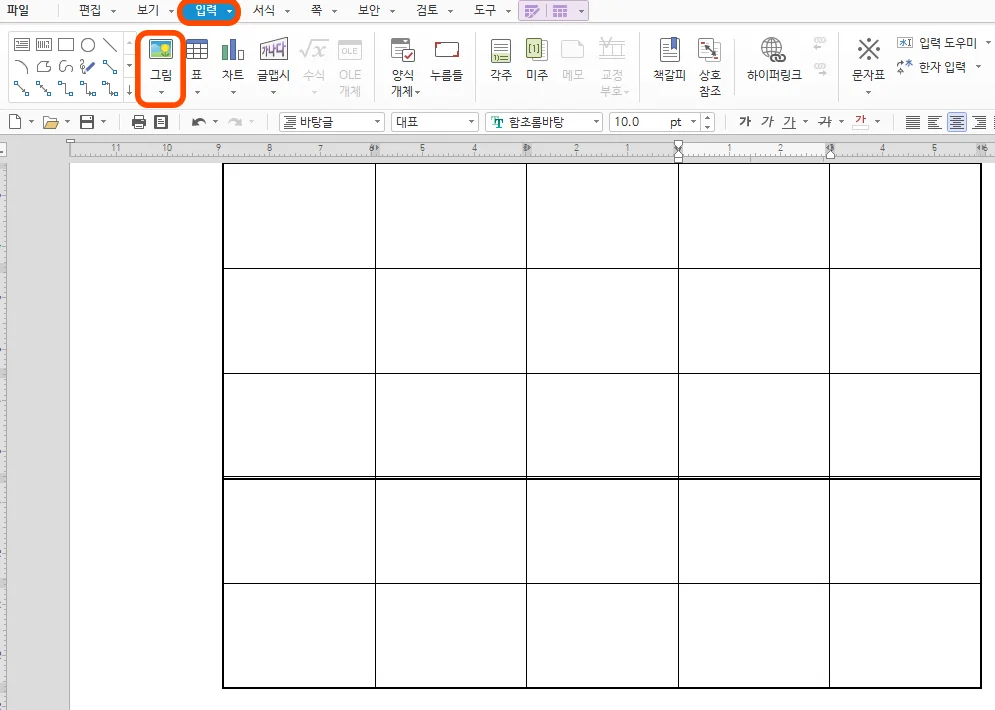Save the document with the disk icon
The height and width of the screenshot is (710, 995).
point(87,122)
